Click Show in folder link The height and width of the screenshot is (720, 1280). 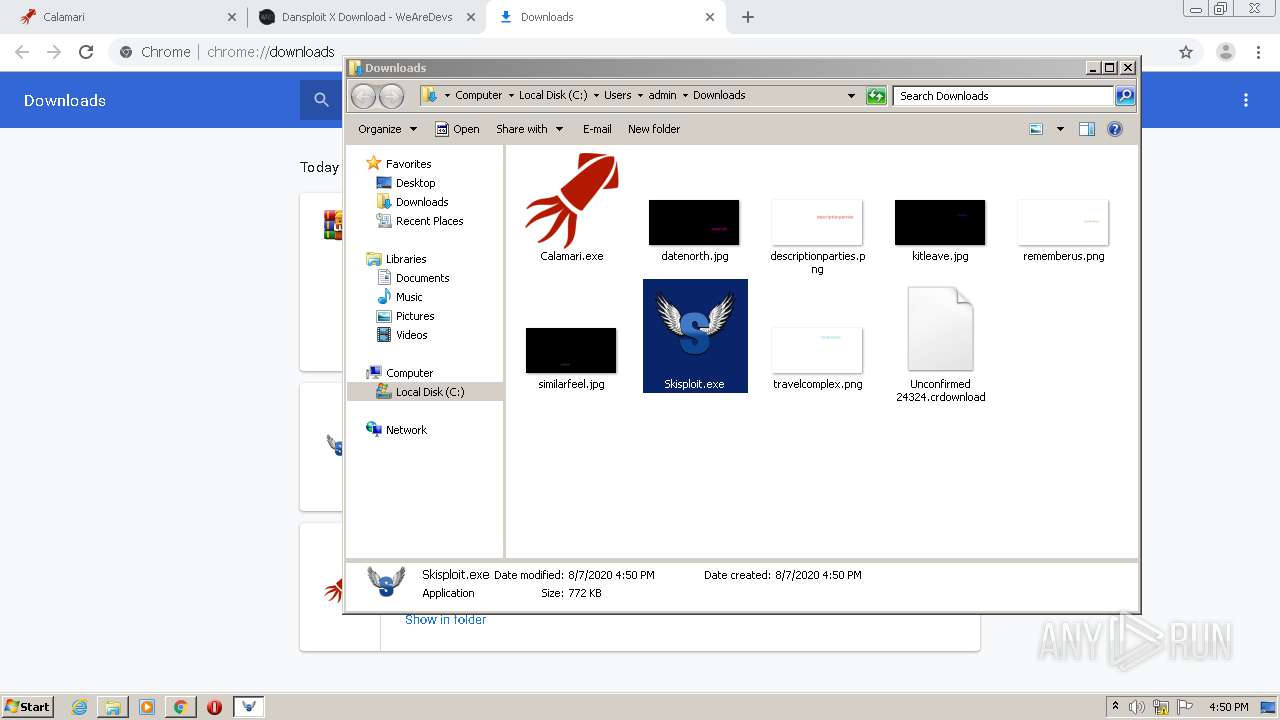pyautogui.click(x=446, y=620)
